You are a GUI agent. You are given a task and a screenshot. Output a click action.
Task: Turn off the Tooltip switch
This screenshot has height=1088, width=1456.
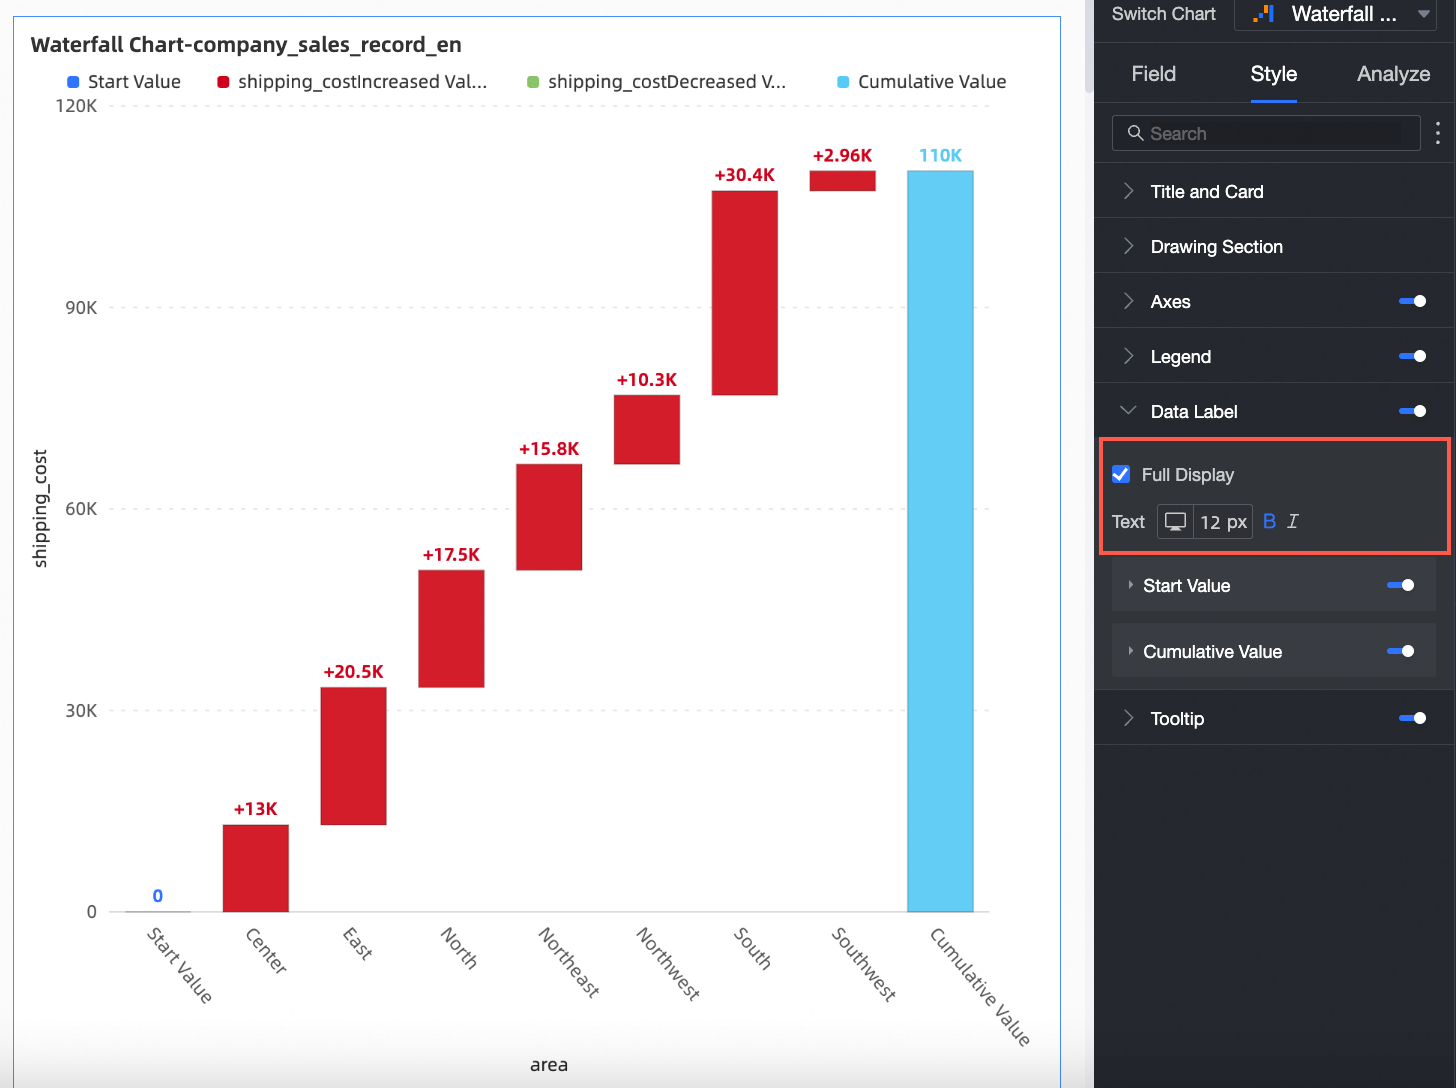click(1413, 718)
